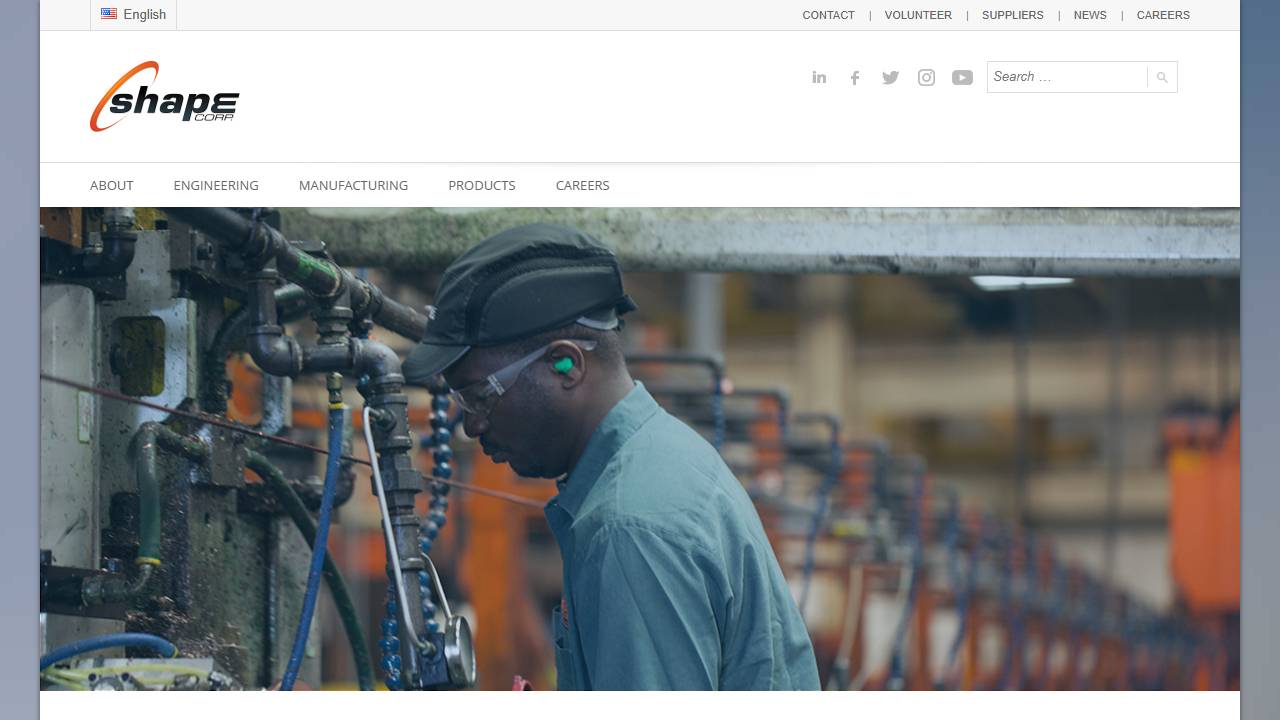Open the CONTACT link

click(x=828, y=15)
